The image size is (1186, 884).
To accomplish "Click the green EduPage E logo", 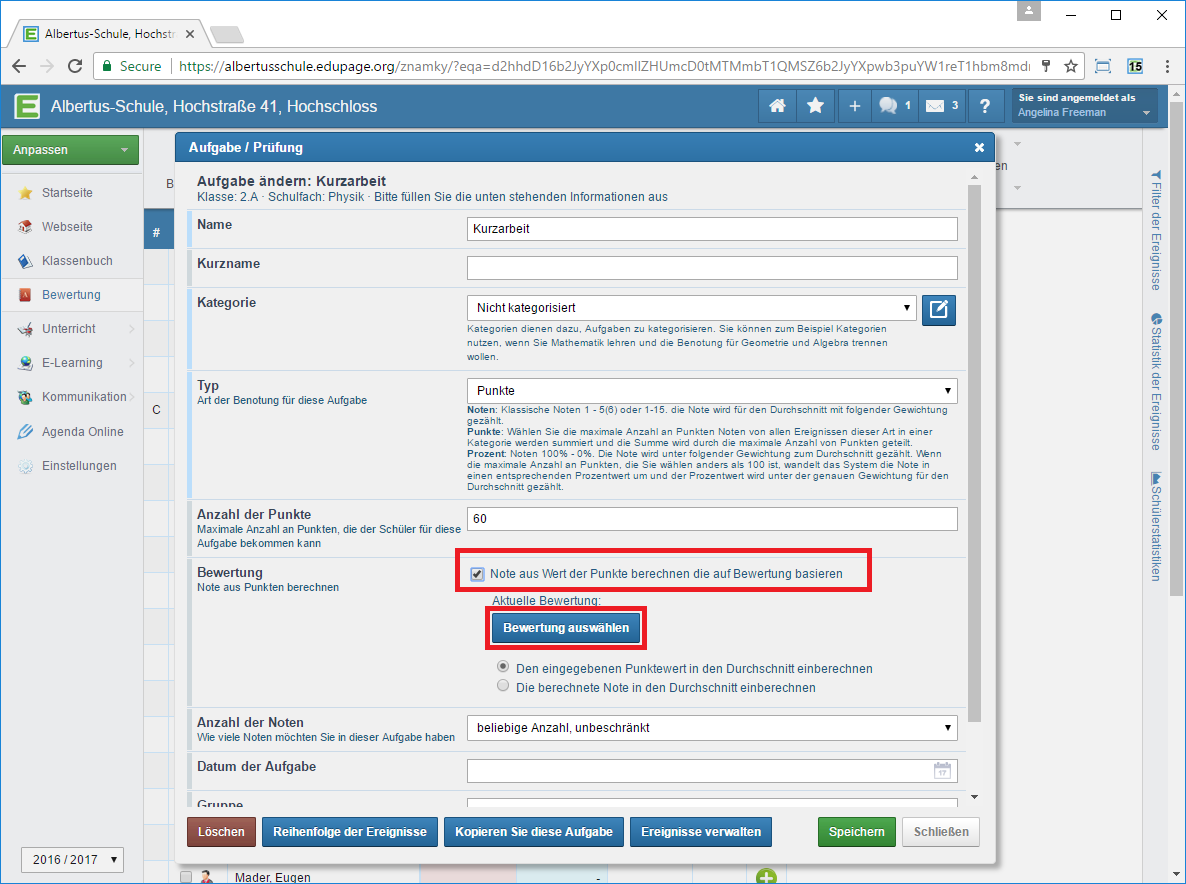I will 27,106.
